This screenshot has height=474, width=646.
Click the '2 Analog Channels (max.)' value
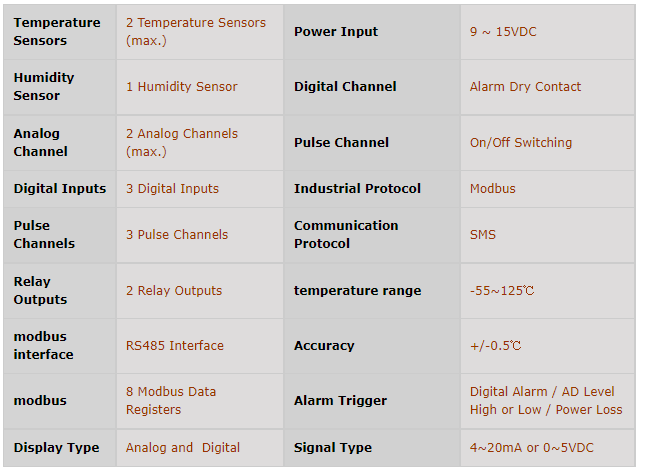(x=182, y=142)
